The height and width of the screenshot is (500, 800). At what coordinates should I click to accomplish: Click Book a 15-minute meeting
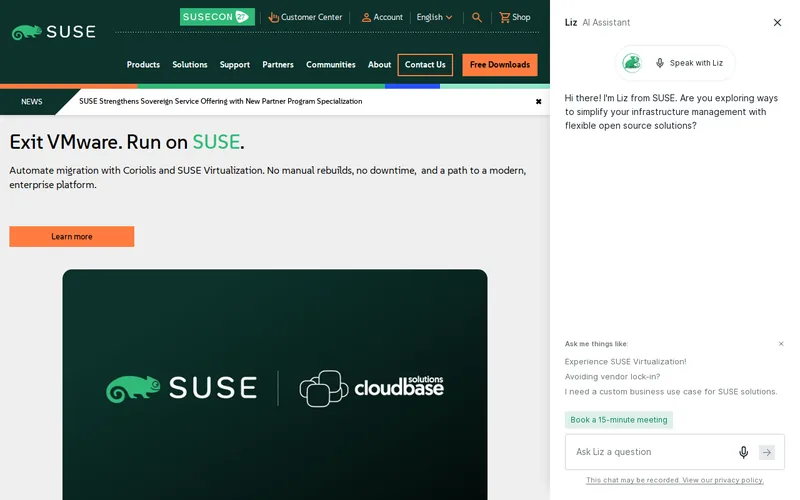(618, 420)
